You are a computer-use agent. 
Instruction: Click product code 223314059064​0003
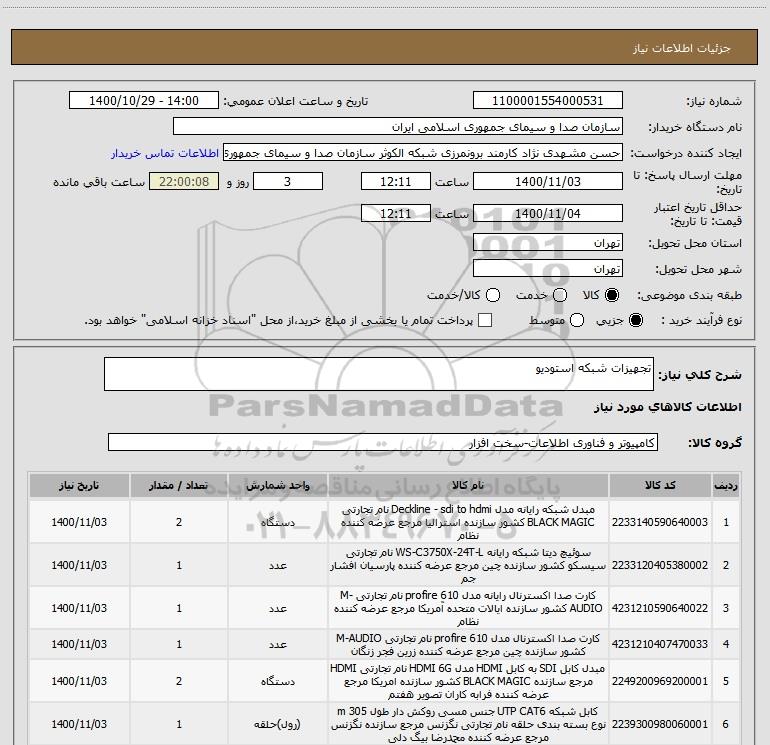(x=660, y=522)
